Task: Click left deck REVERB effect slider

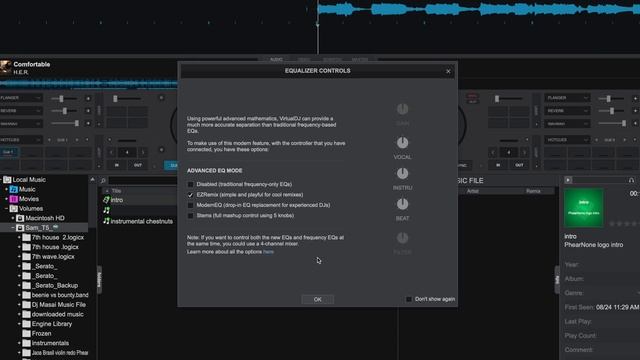Action: (x=64, y=111)
